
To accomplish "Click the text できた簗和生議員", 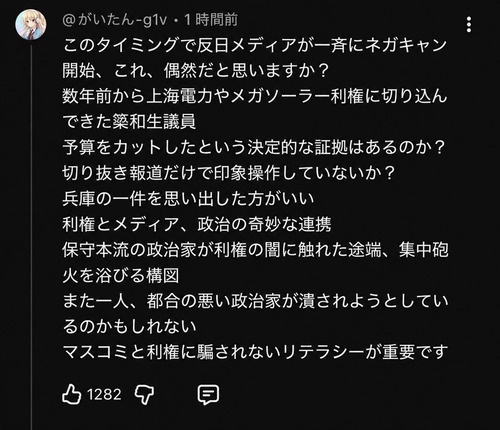I will point(129,122).
